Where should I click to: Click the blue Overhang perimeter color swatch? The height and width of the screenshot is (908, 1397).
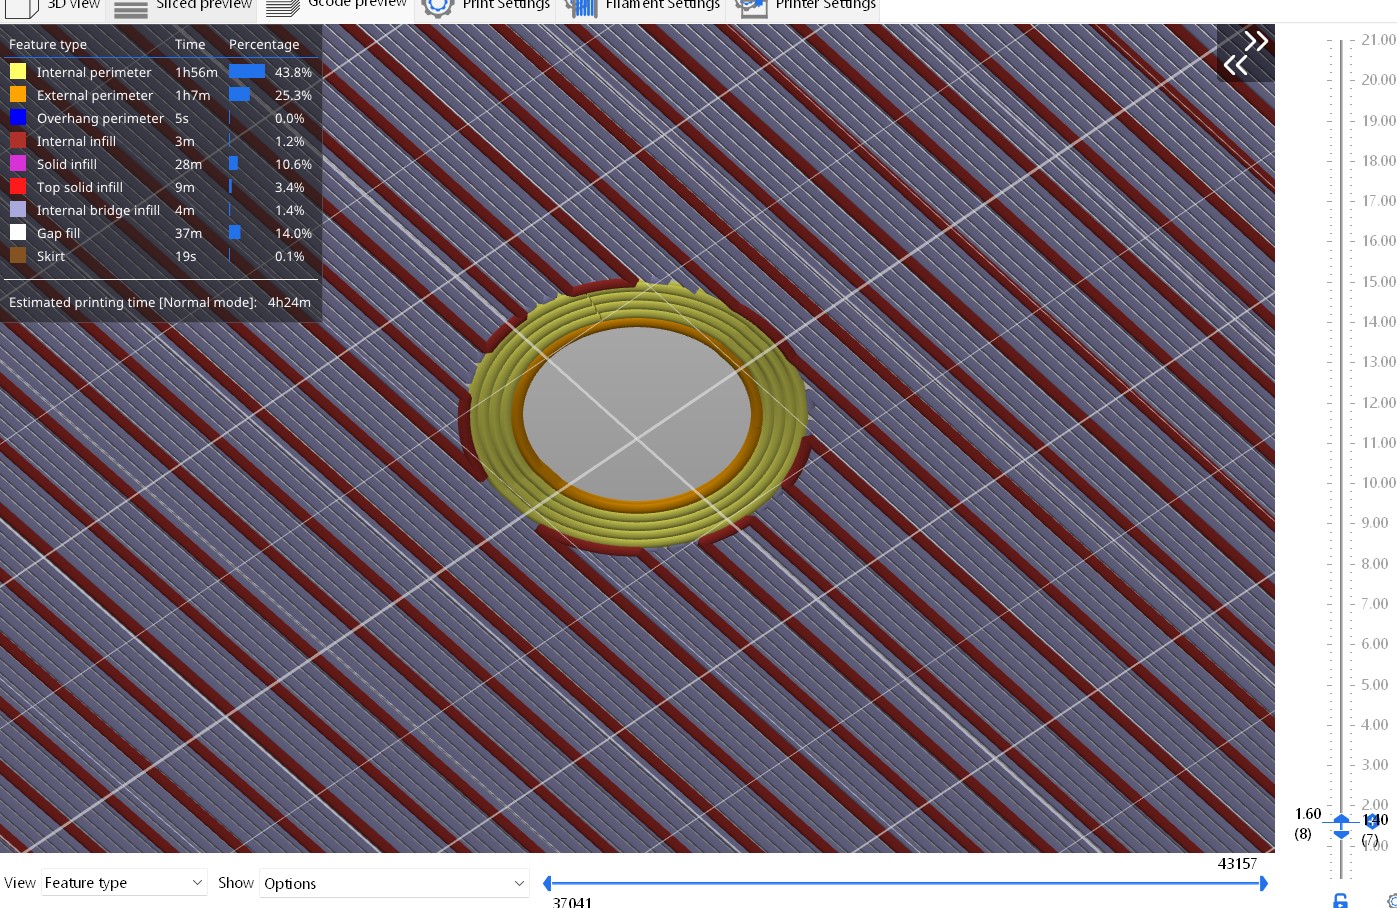[x=18, y=118]
